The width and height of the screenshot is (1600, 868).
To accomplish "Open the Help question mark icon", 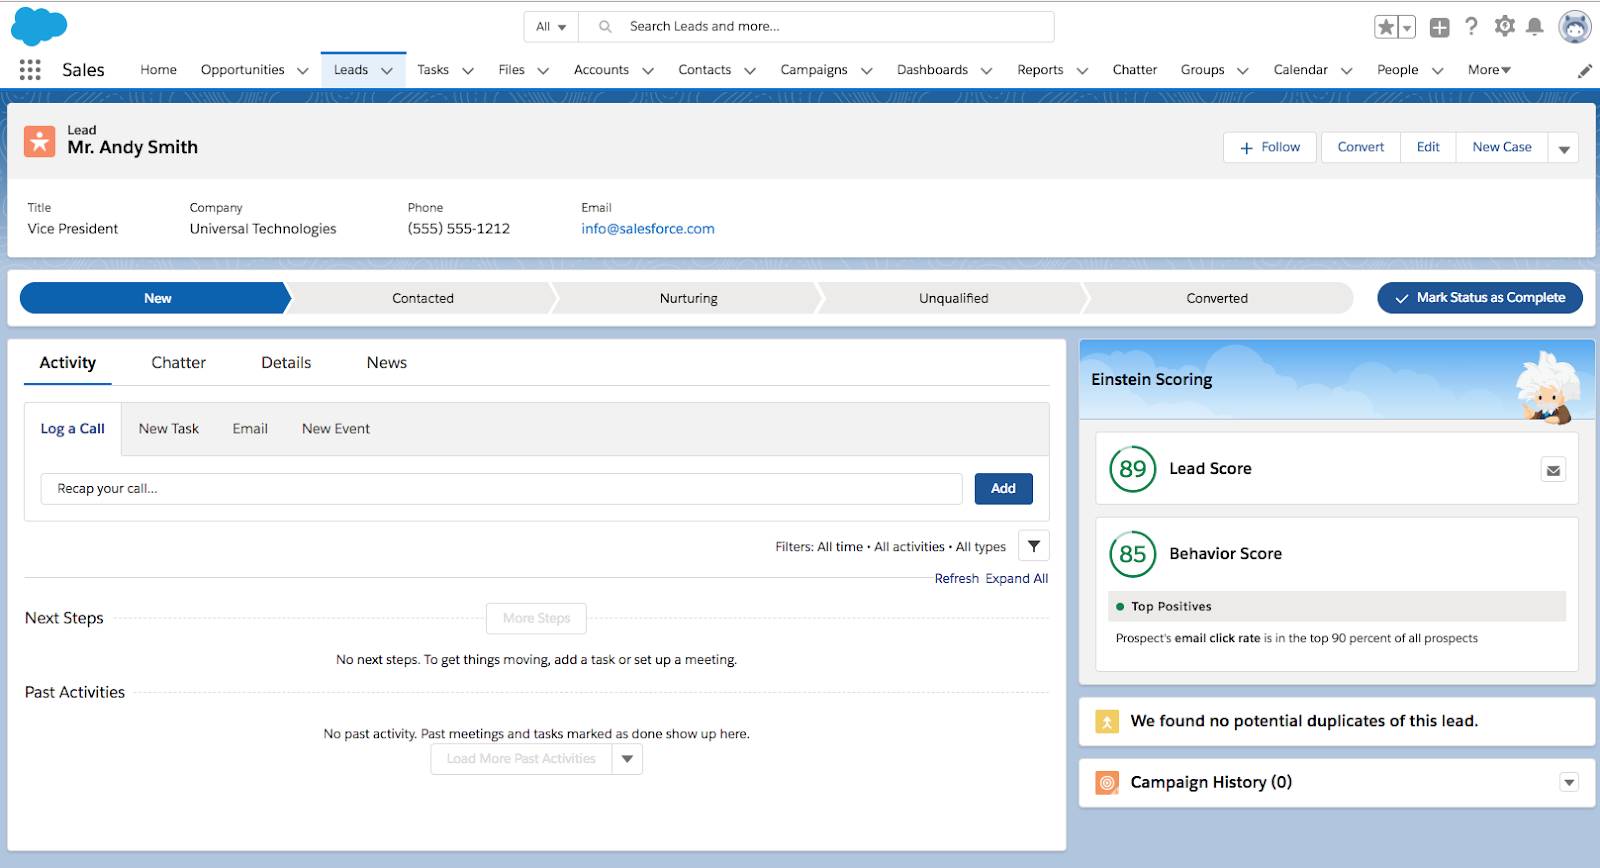I will pyautogui.click(x=1471, y=26).
